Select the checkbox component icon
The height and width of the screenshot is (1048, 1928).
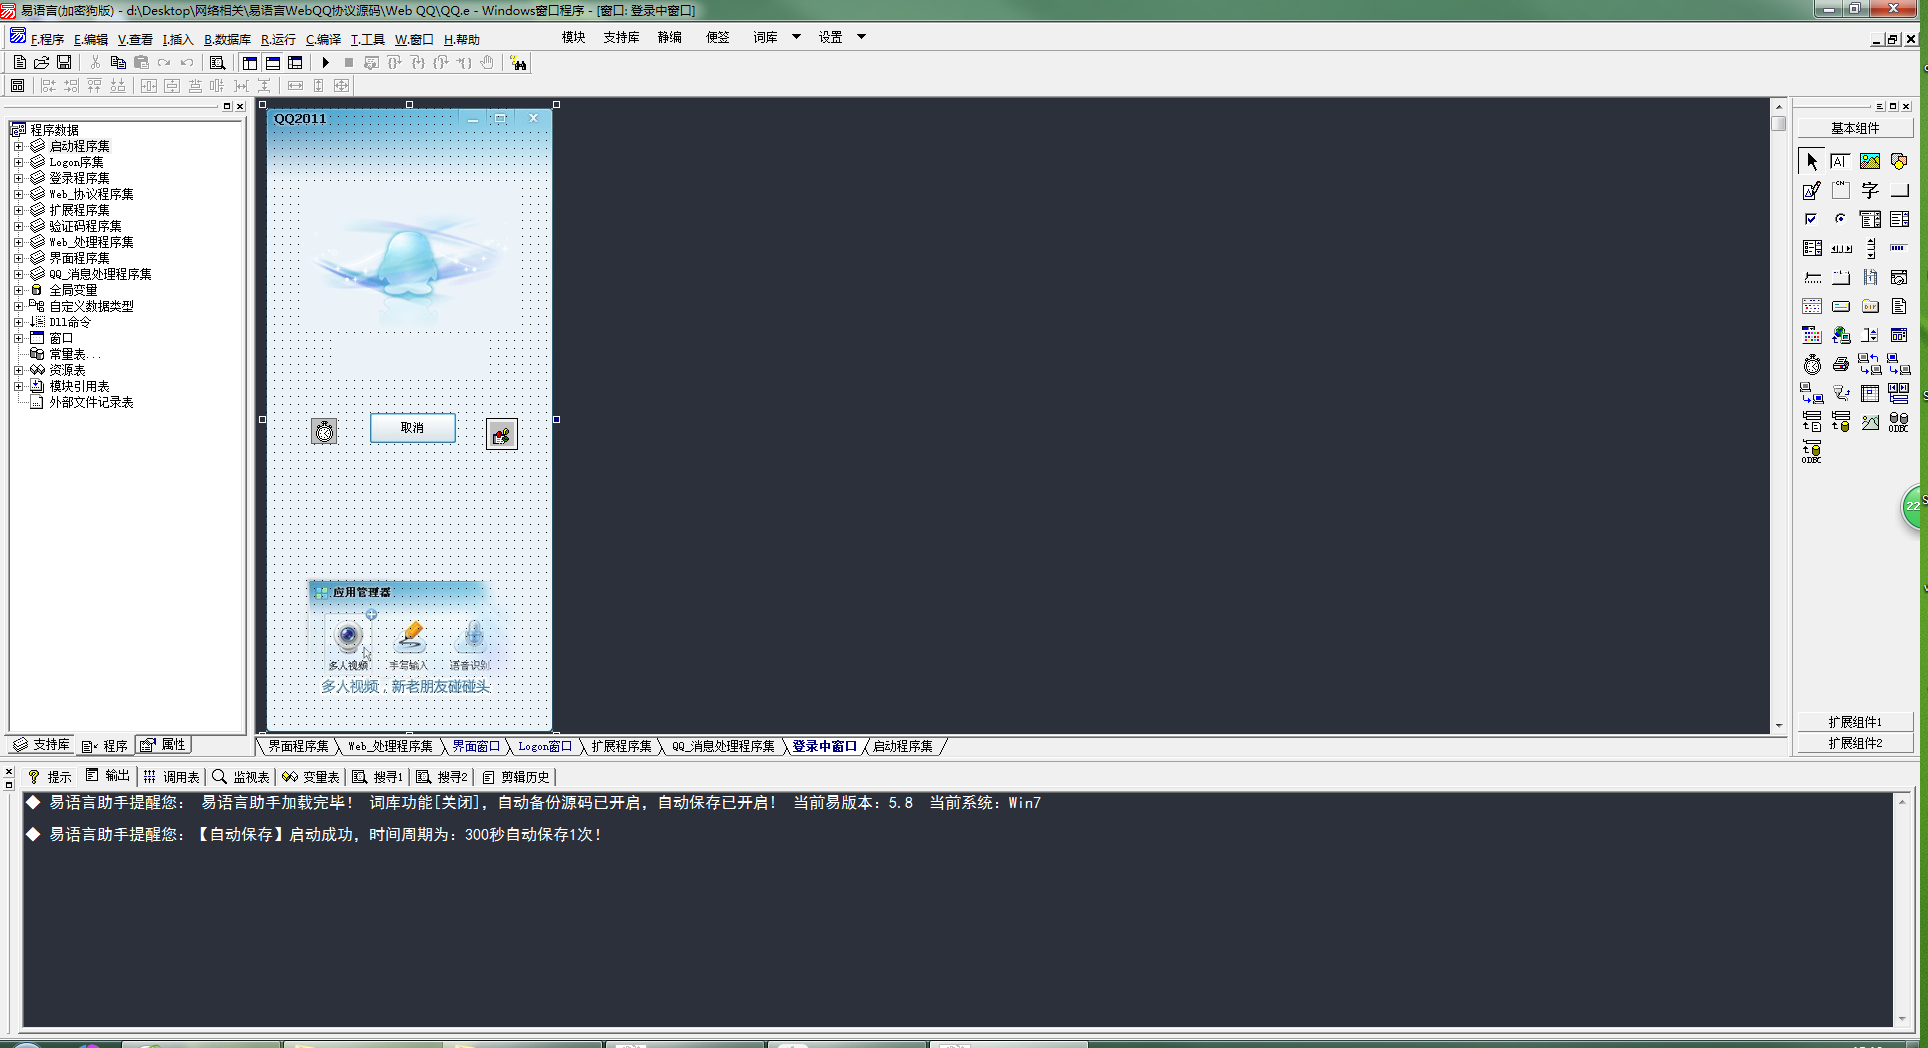(x=1812, y=219)
